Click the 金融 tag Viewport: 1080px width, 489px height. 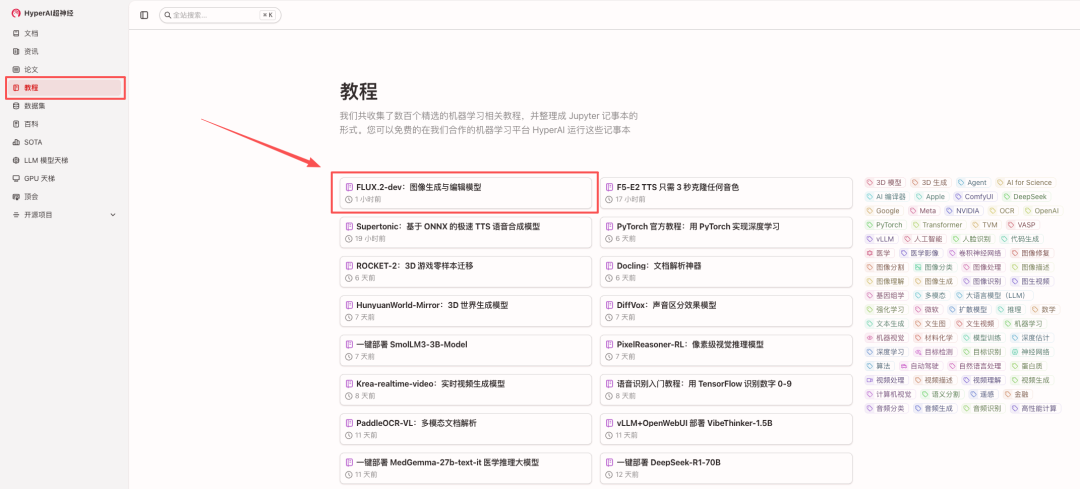point(1017,394)
